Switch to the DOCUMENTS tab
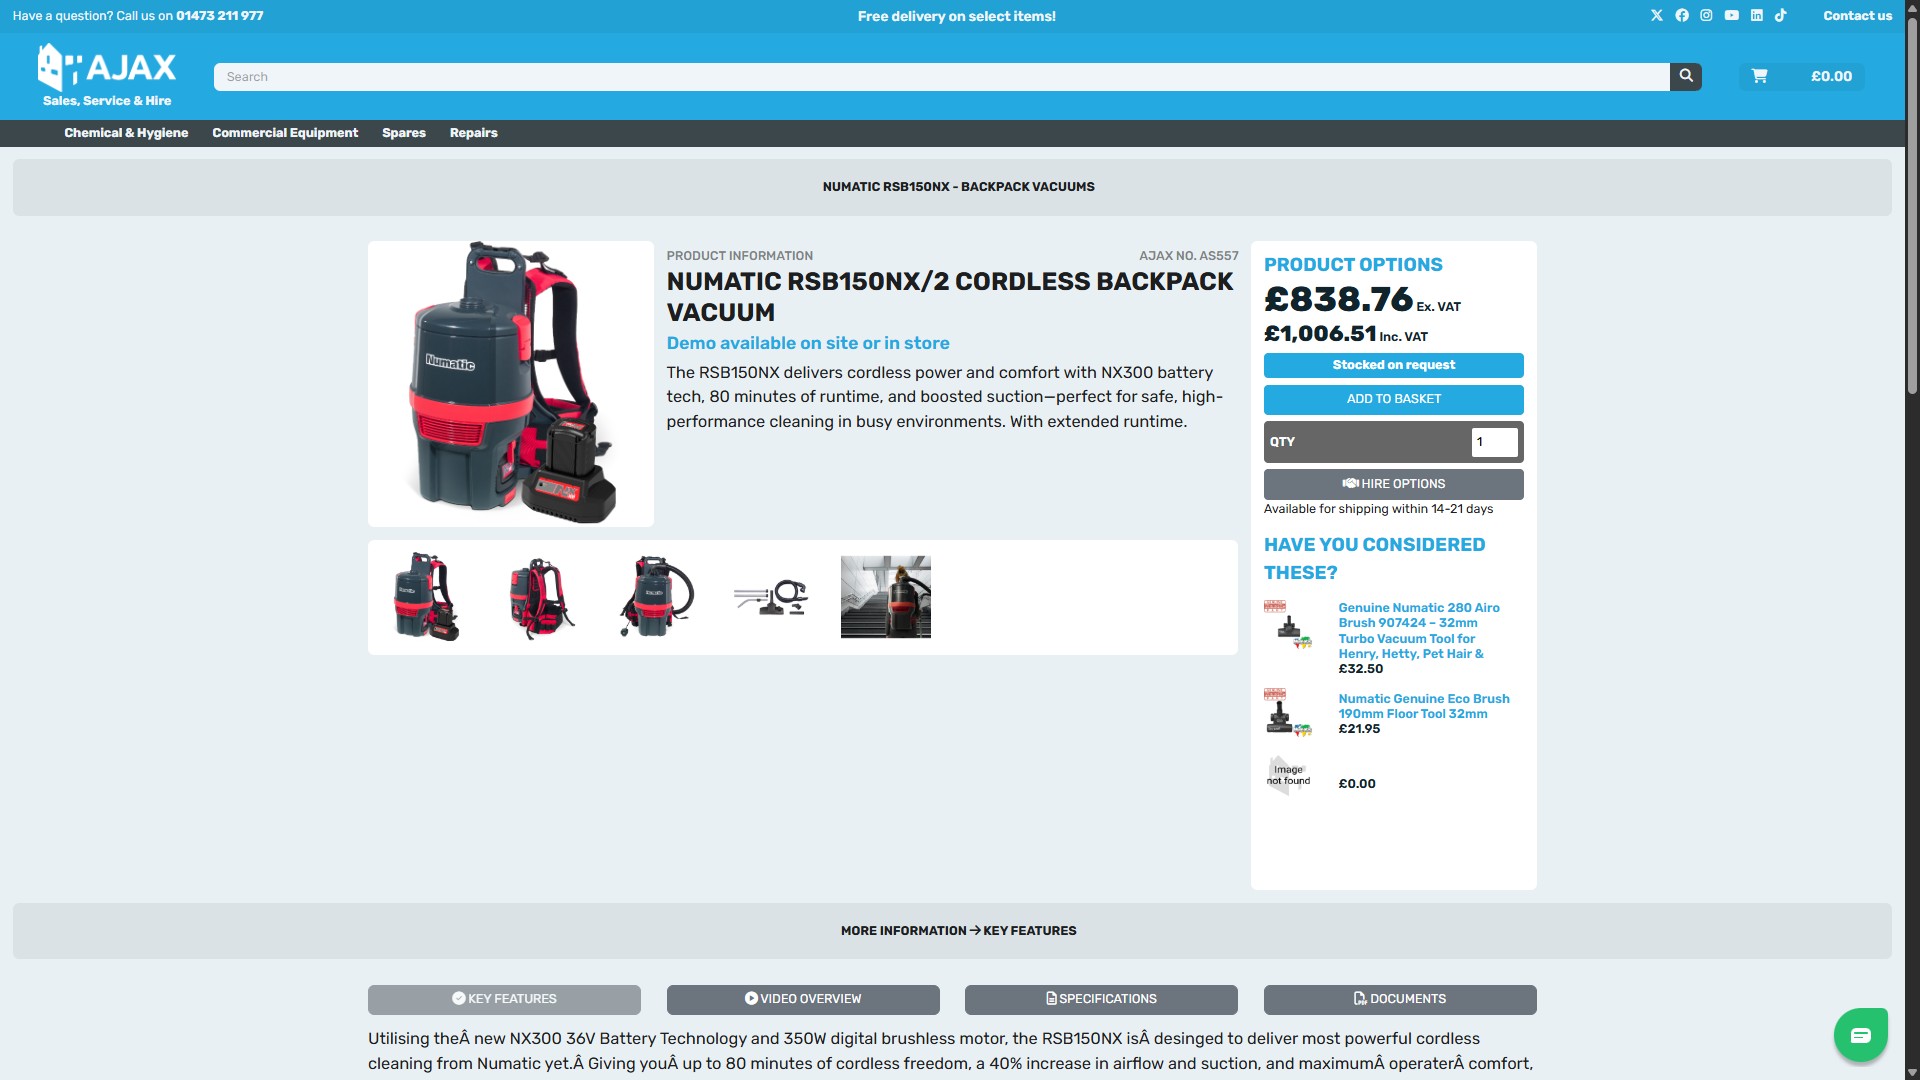The image size is (1920, 1080). coord(1400,999)
